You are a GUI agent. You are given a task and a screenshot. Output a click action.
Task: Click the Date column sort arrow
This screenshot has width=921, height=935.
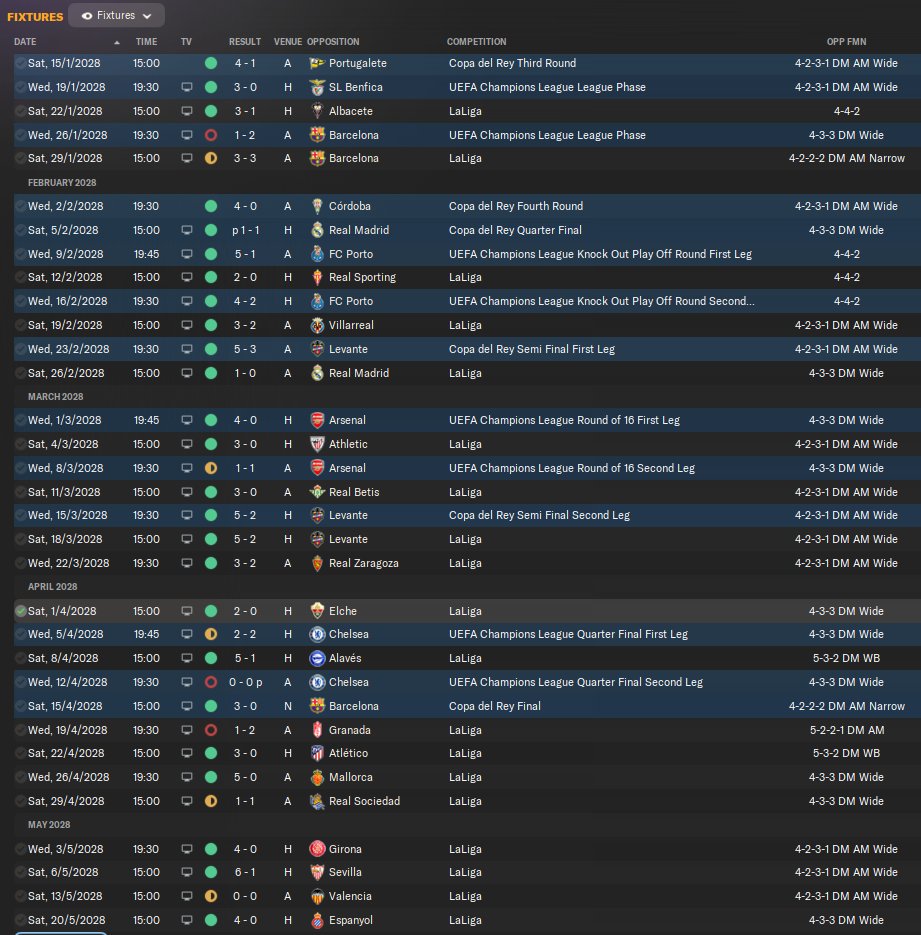pyautogui.click(x=117, y=42)
